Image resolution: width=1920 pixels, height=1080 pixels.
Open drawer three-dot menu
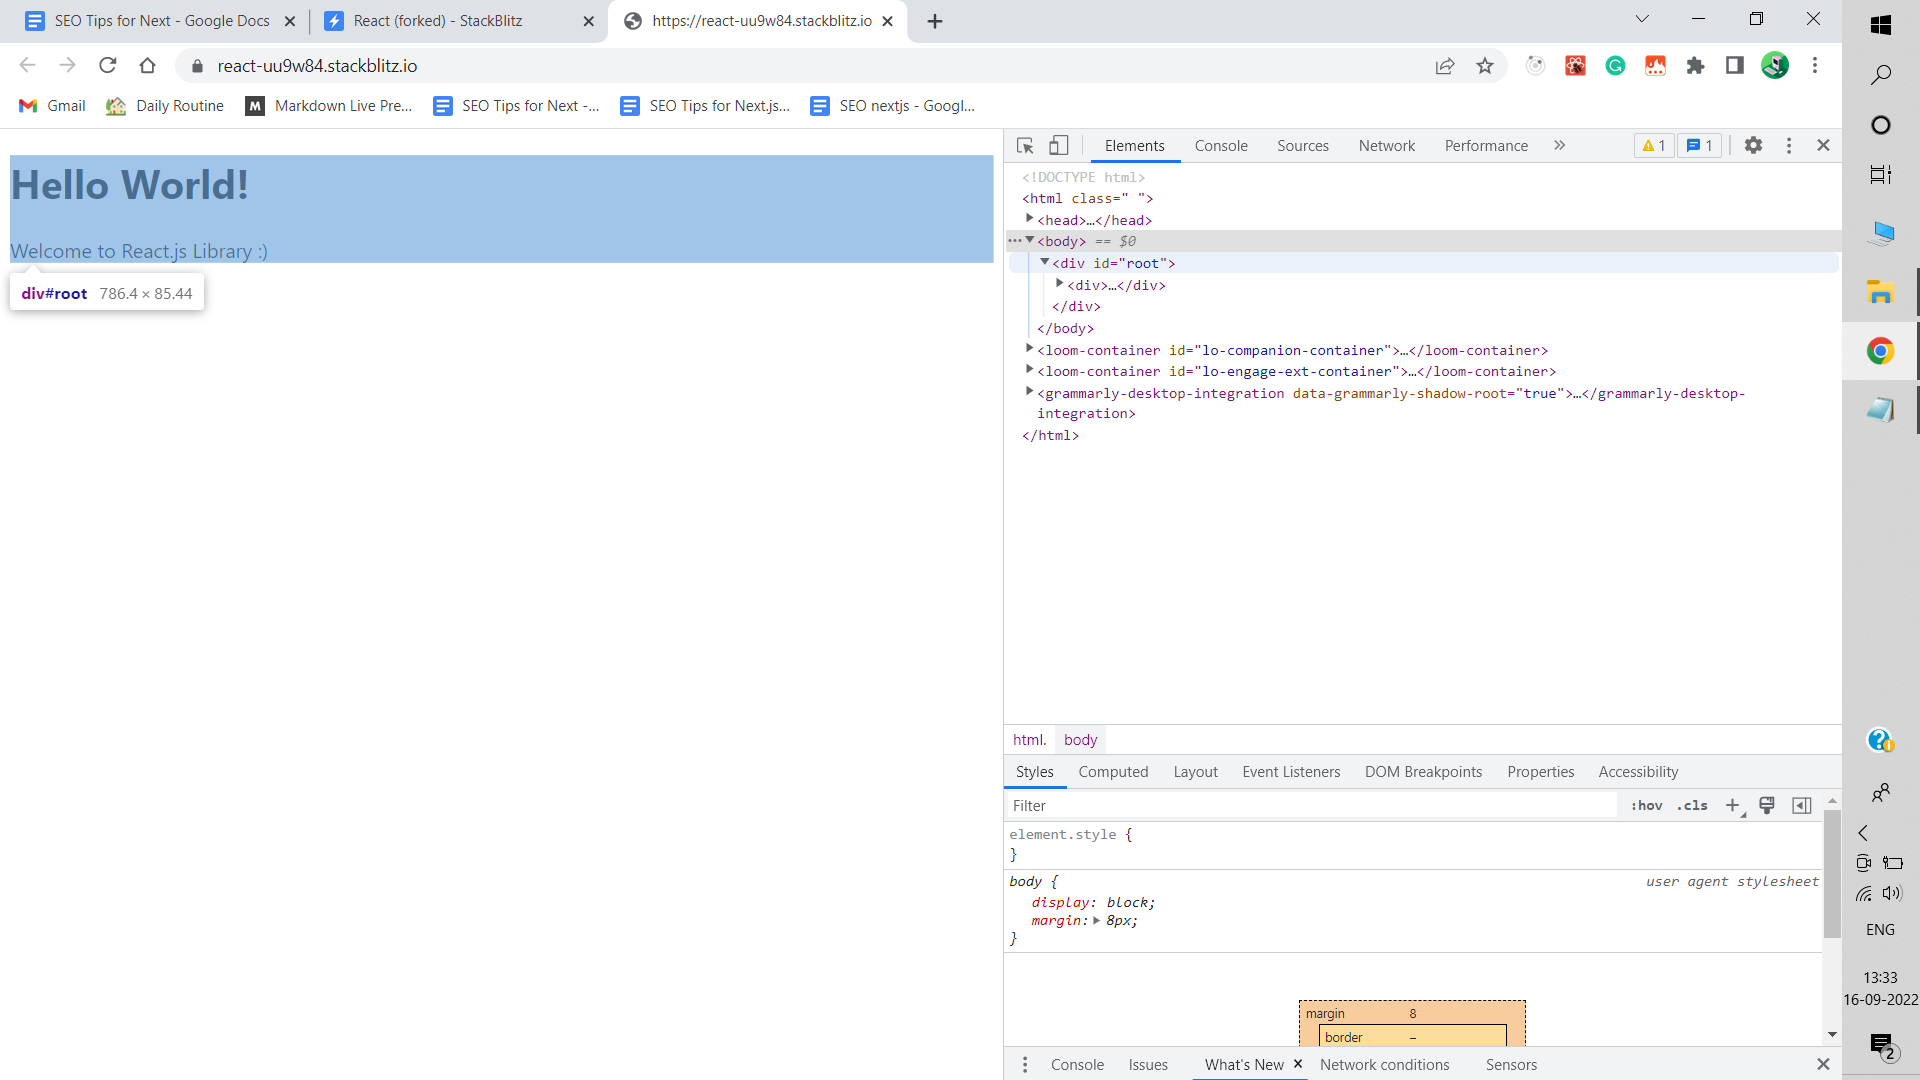coord(1025,1065)
